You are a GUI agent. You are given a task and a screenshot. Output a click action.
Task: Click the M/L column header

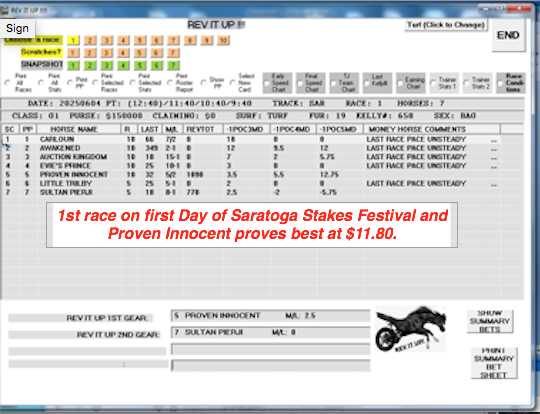coord(172,129)
